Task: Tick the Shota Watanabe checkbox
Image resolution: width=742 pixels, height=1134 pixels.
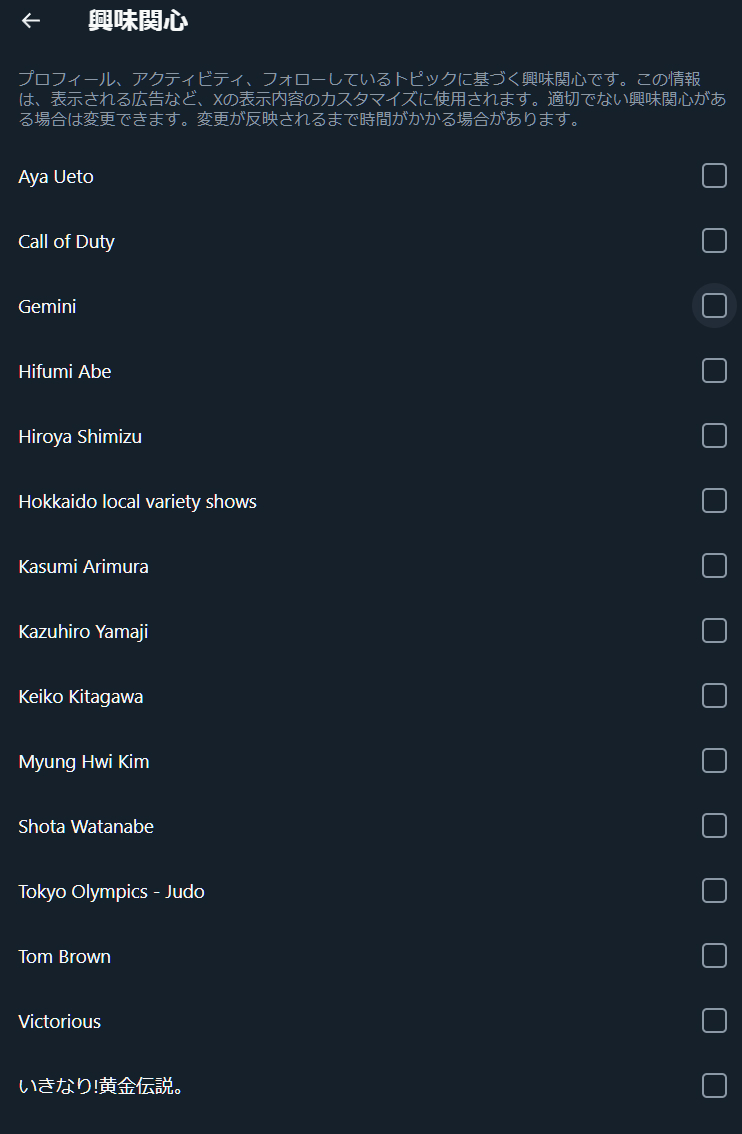Action: 714,826
